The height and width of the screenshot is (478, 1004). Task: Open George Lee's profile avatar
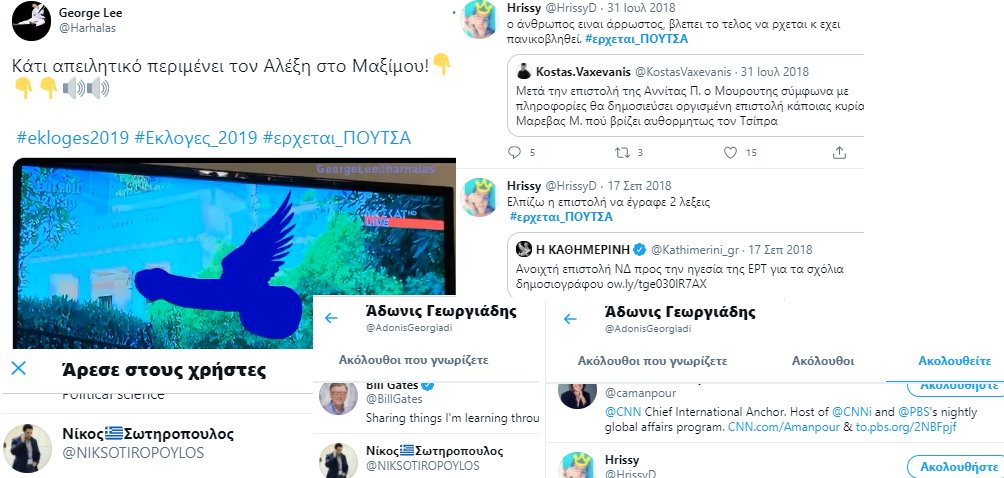(x=31, y=20)
